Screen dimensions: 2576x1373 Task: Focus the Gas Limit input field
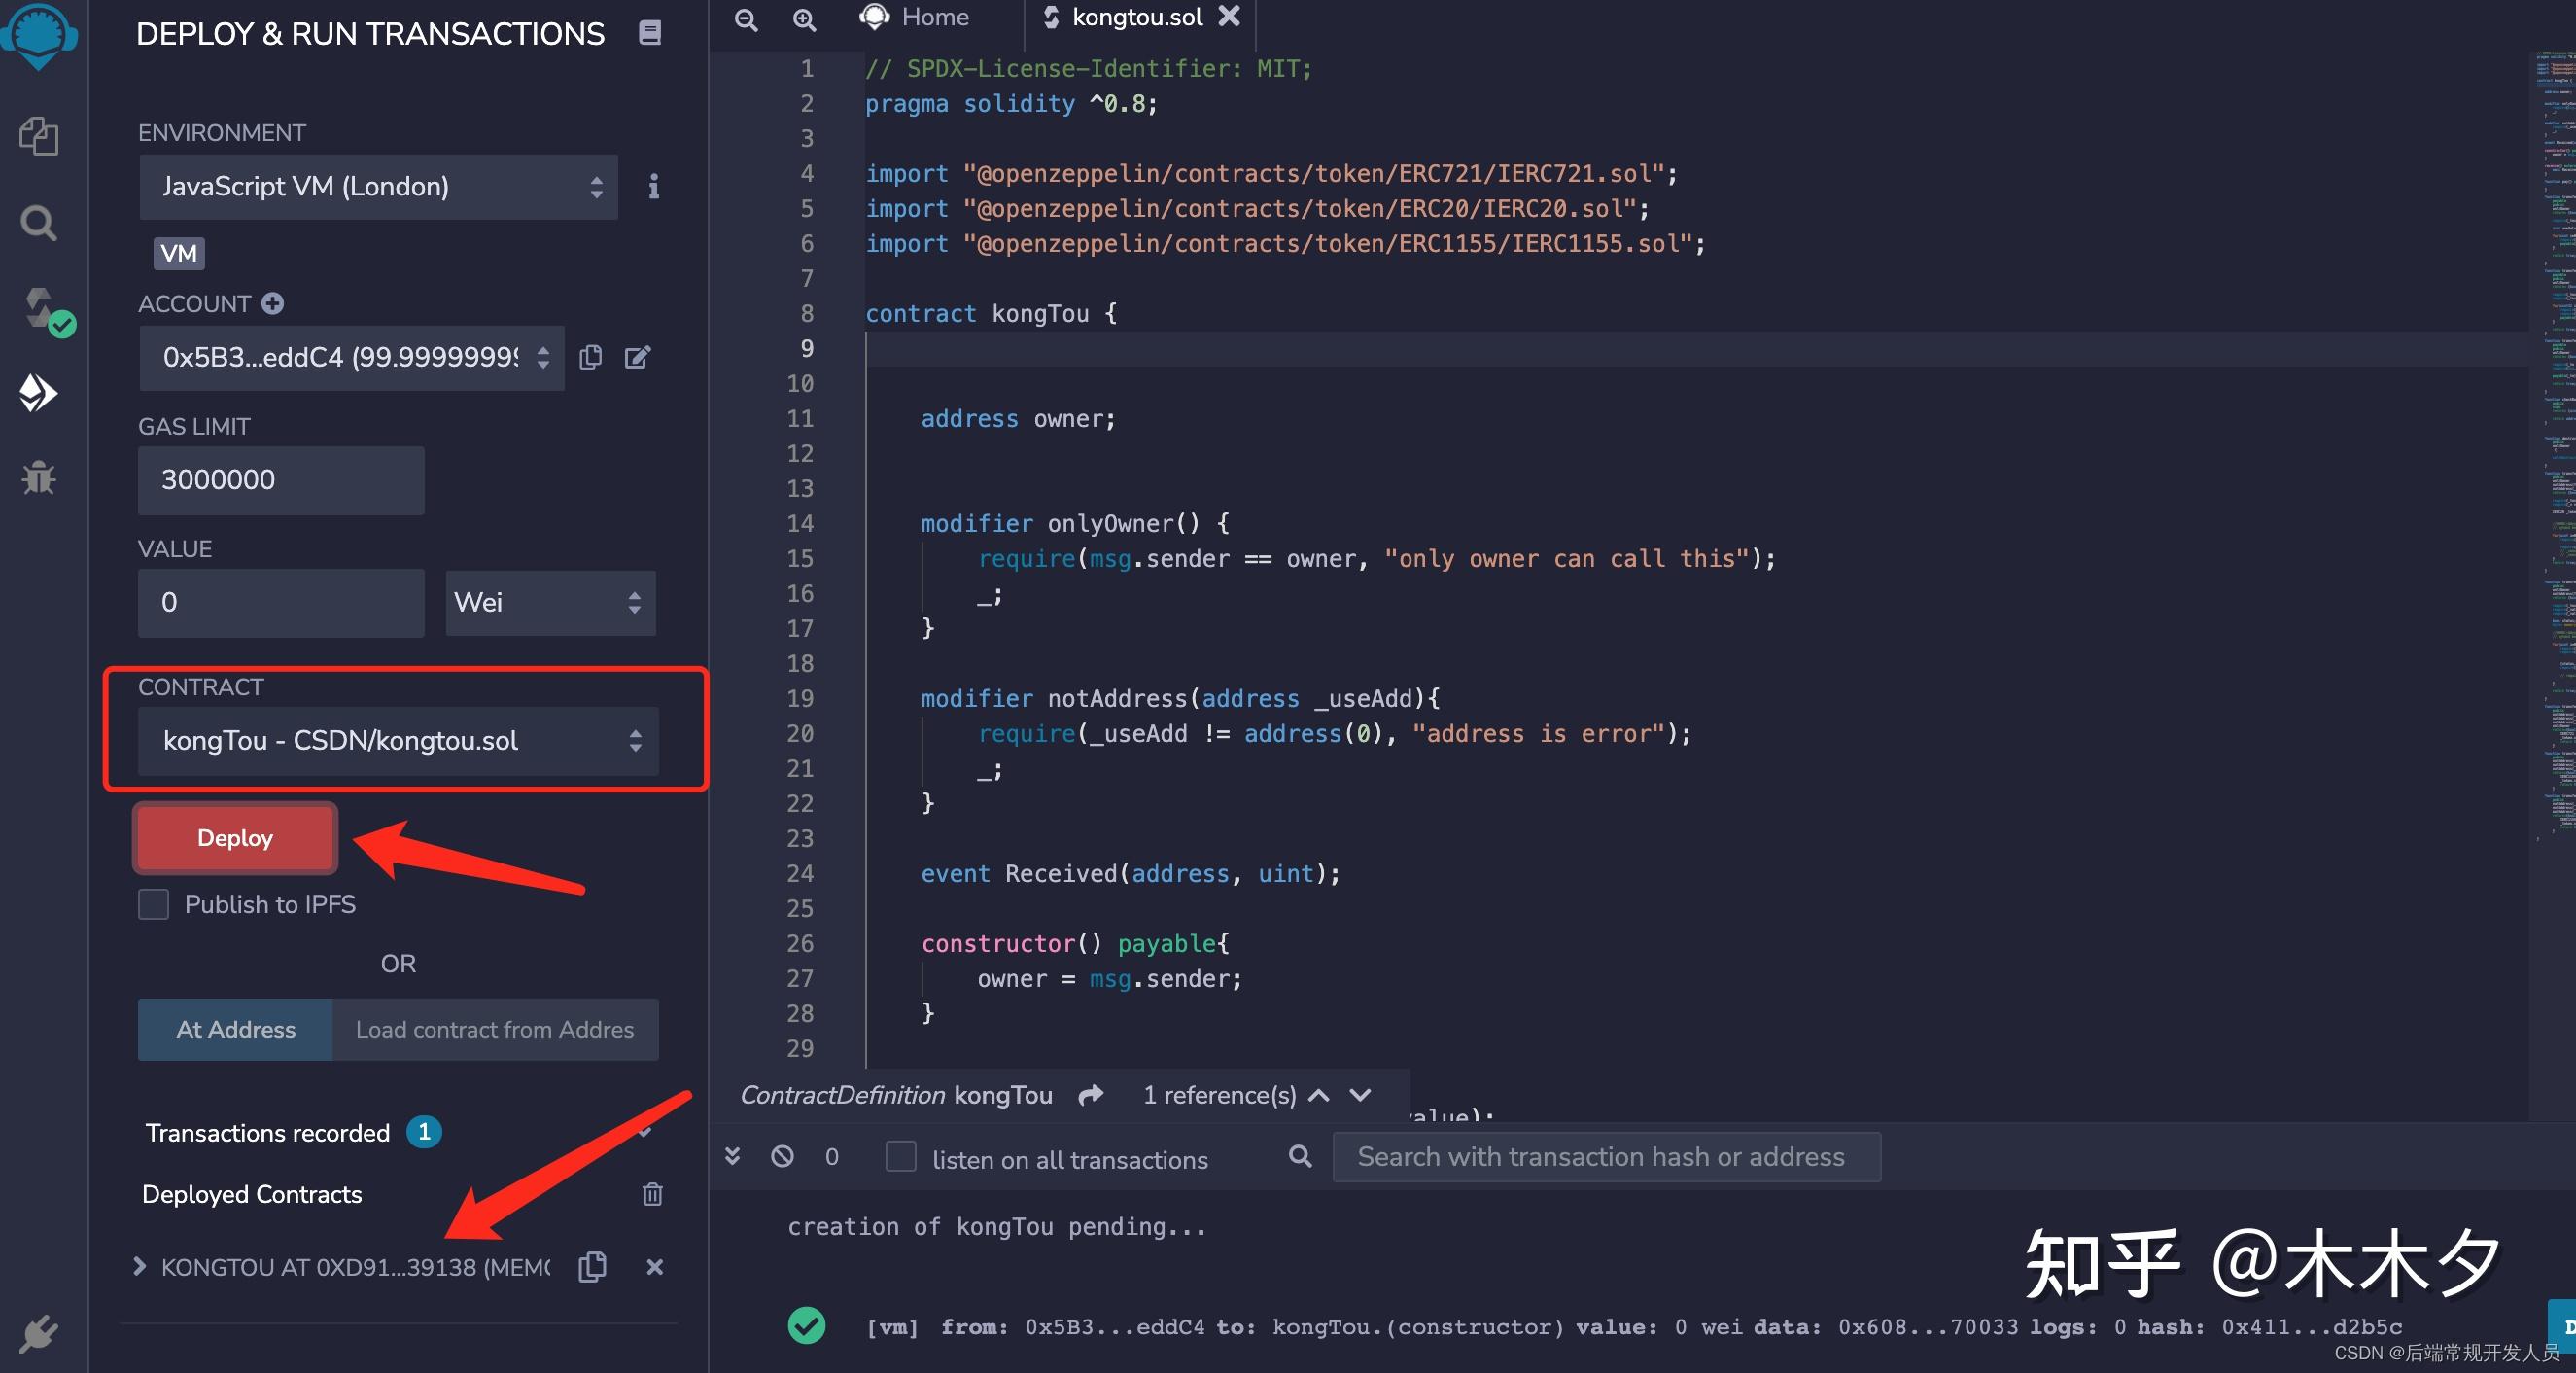pyautogui.click(x=281, y=480)
